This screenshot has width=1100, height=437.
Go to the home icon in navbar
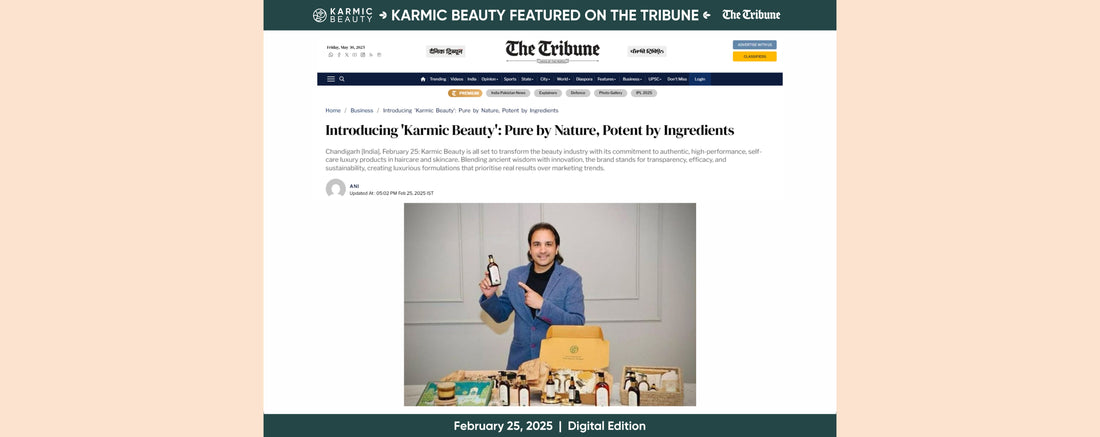[423, 79]
